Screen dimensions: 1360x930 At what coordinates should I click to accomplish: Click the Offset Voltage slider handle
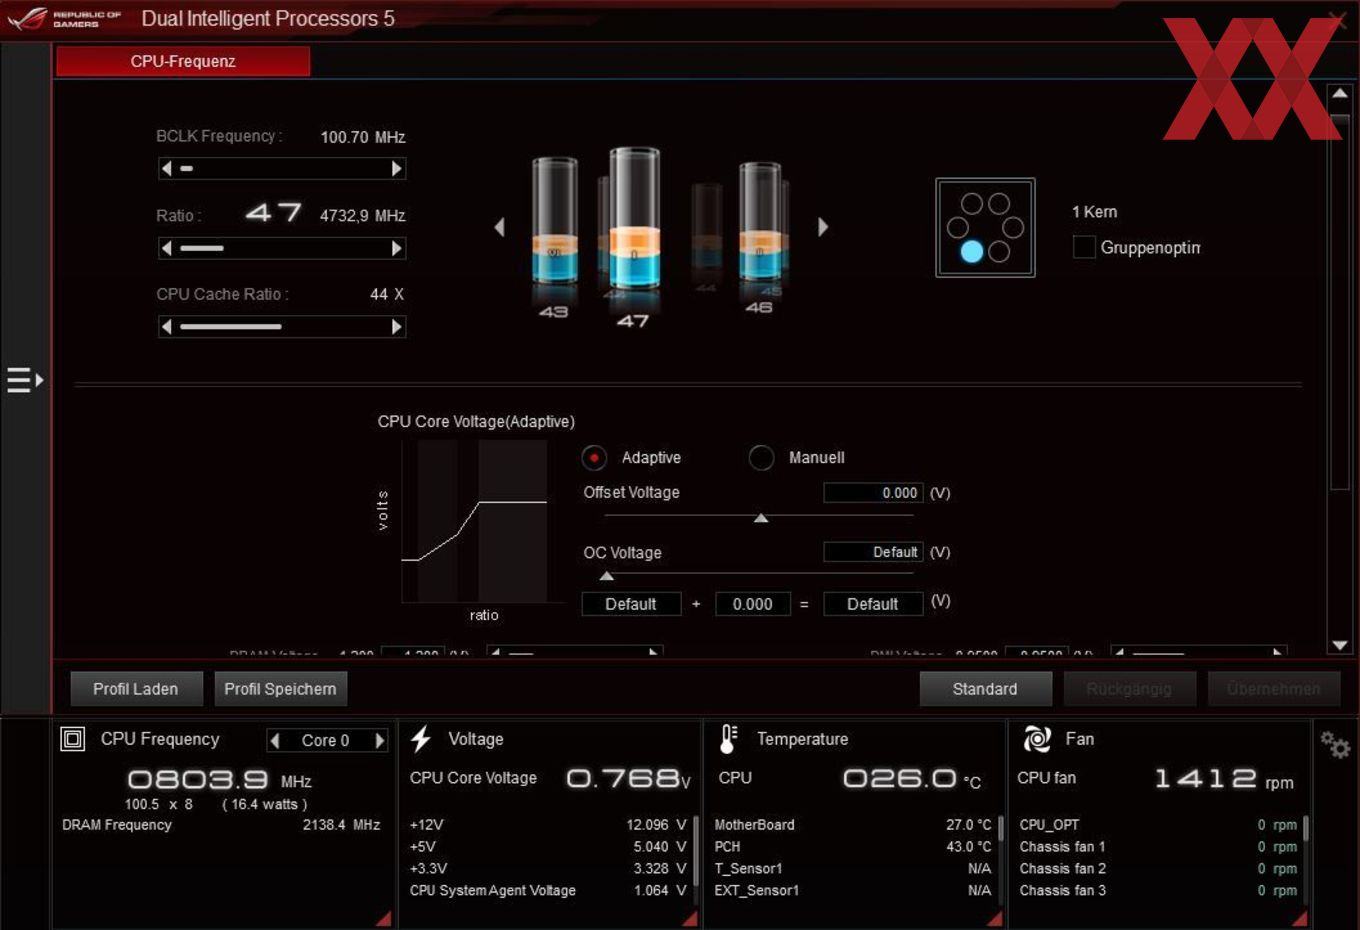point(761,518)
